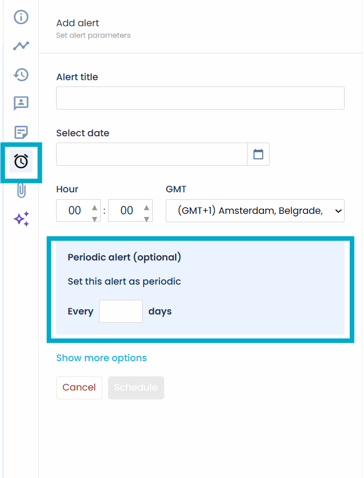364x478 pixels.
Task: Open the info icon in sidebar
Action: click(21, 17)
